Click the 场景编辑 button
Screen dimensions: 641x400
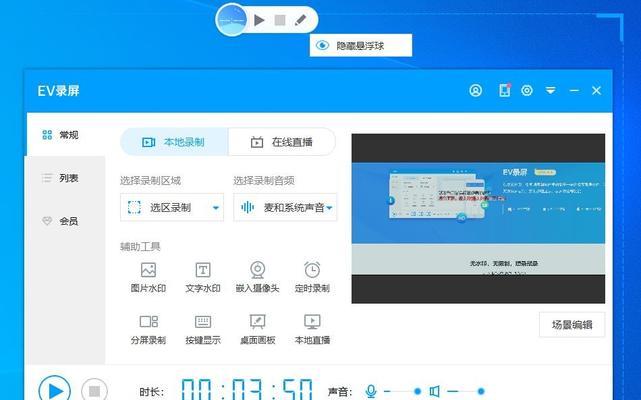[572, 325]
